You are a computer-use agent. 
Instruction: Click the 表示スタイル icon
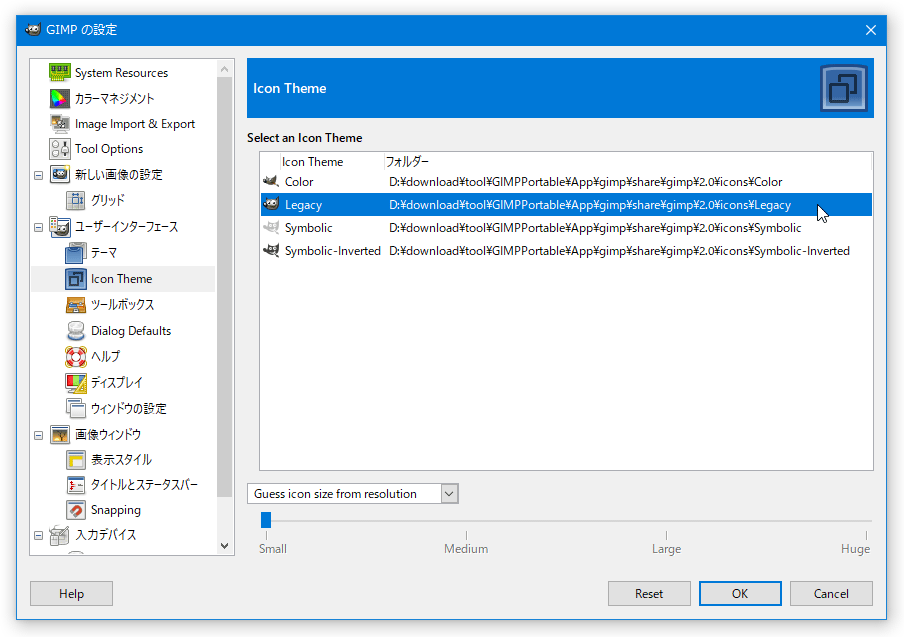pos(76,459)
